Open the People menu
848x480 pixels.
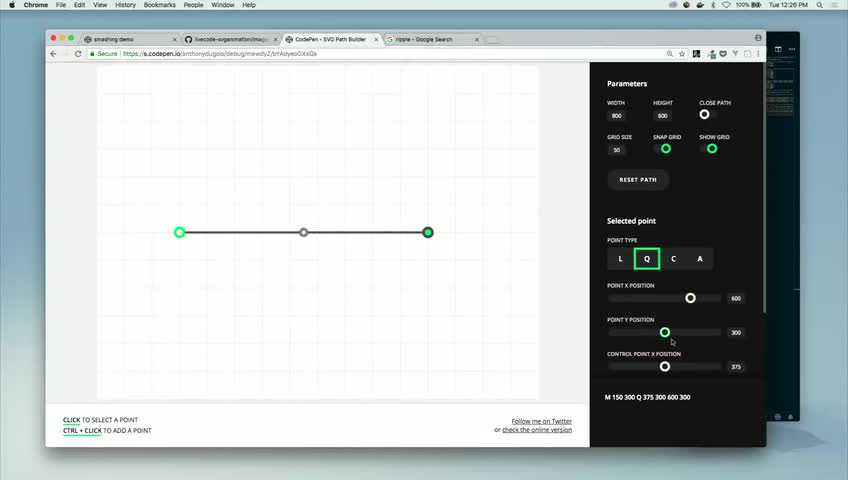click(x=193, y=5)
